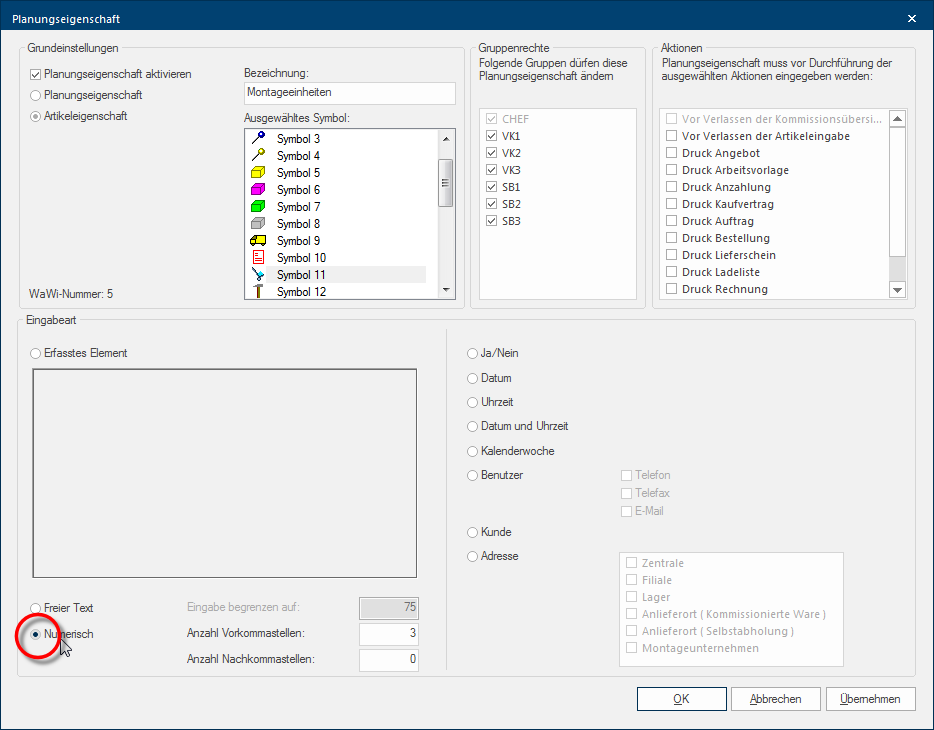The height and width of the screenshot is (730, 934).
Task: Select the Freier Text radio option
Action: pyautogui.click(x=36, y=608)
